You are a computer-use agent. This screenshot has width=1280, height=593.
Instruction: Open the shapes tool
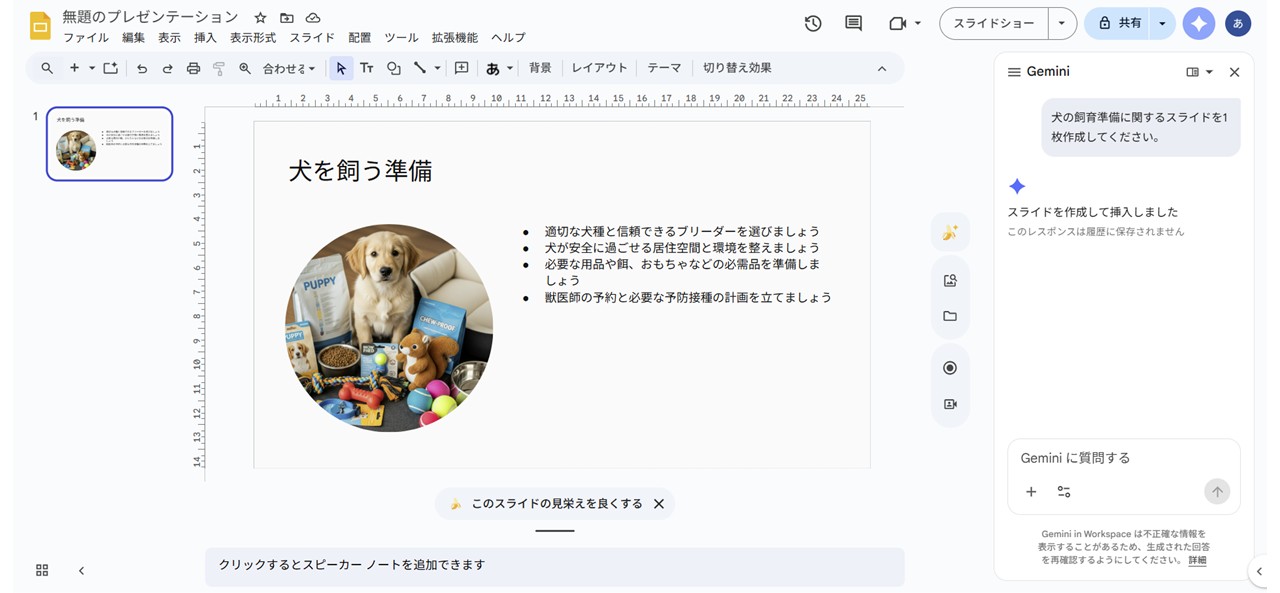pos(394,68)
